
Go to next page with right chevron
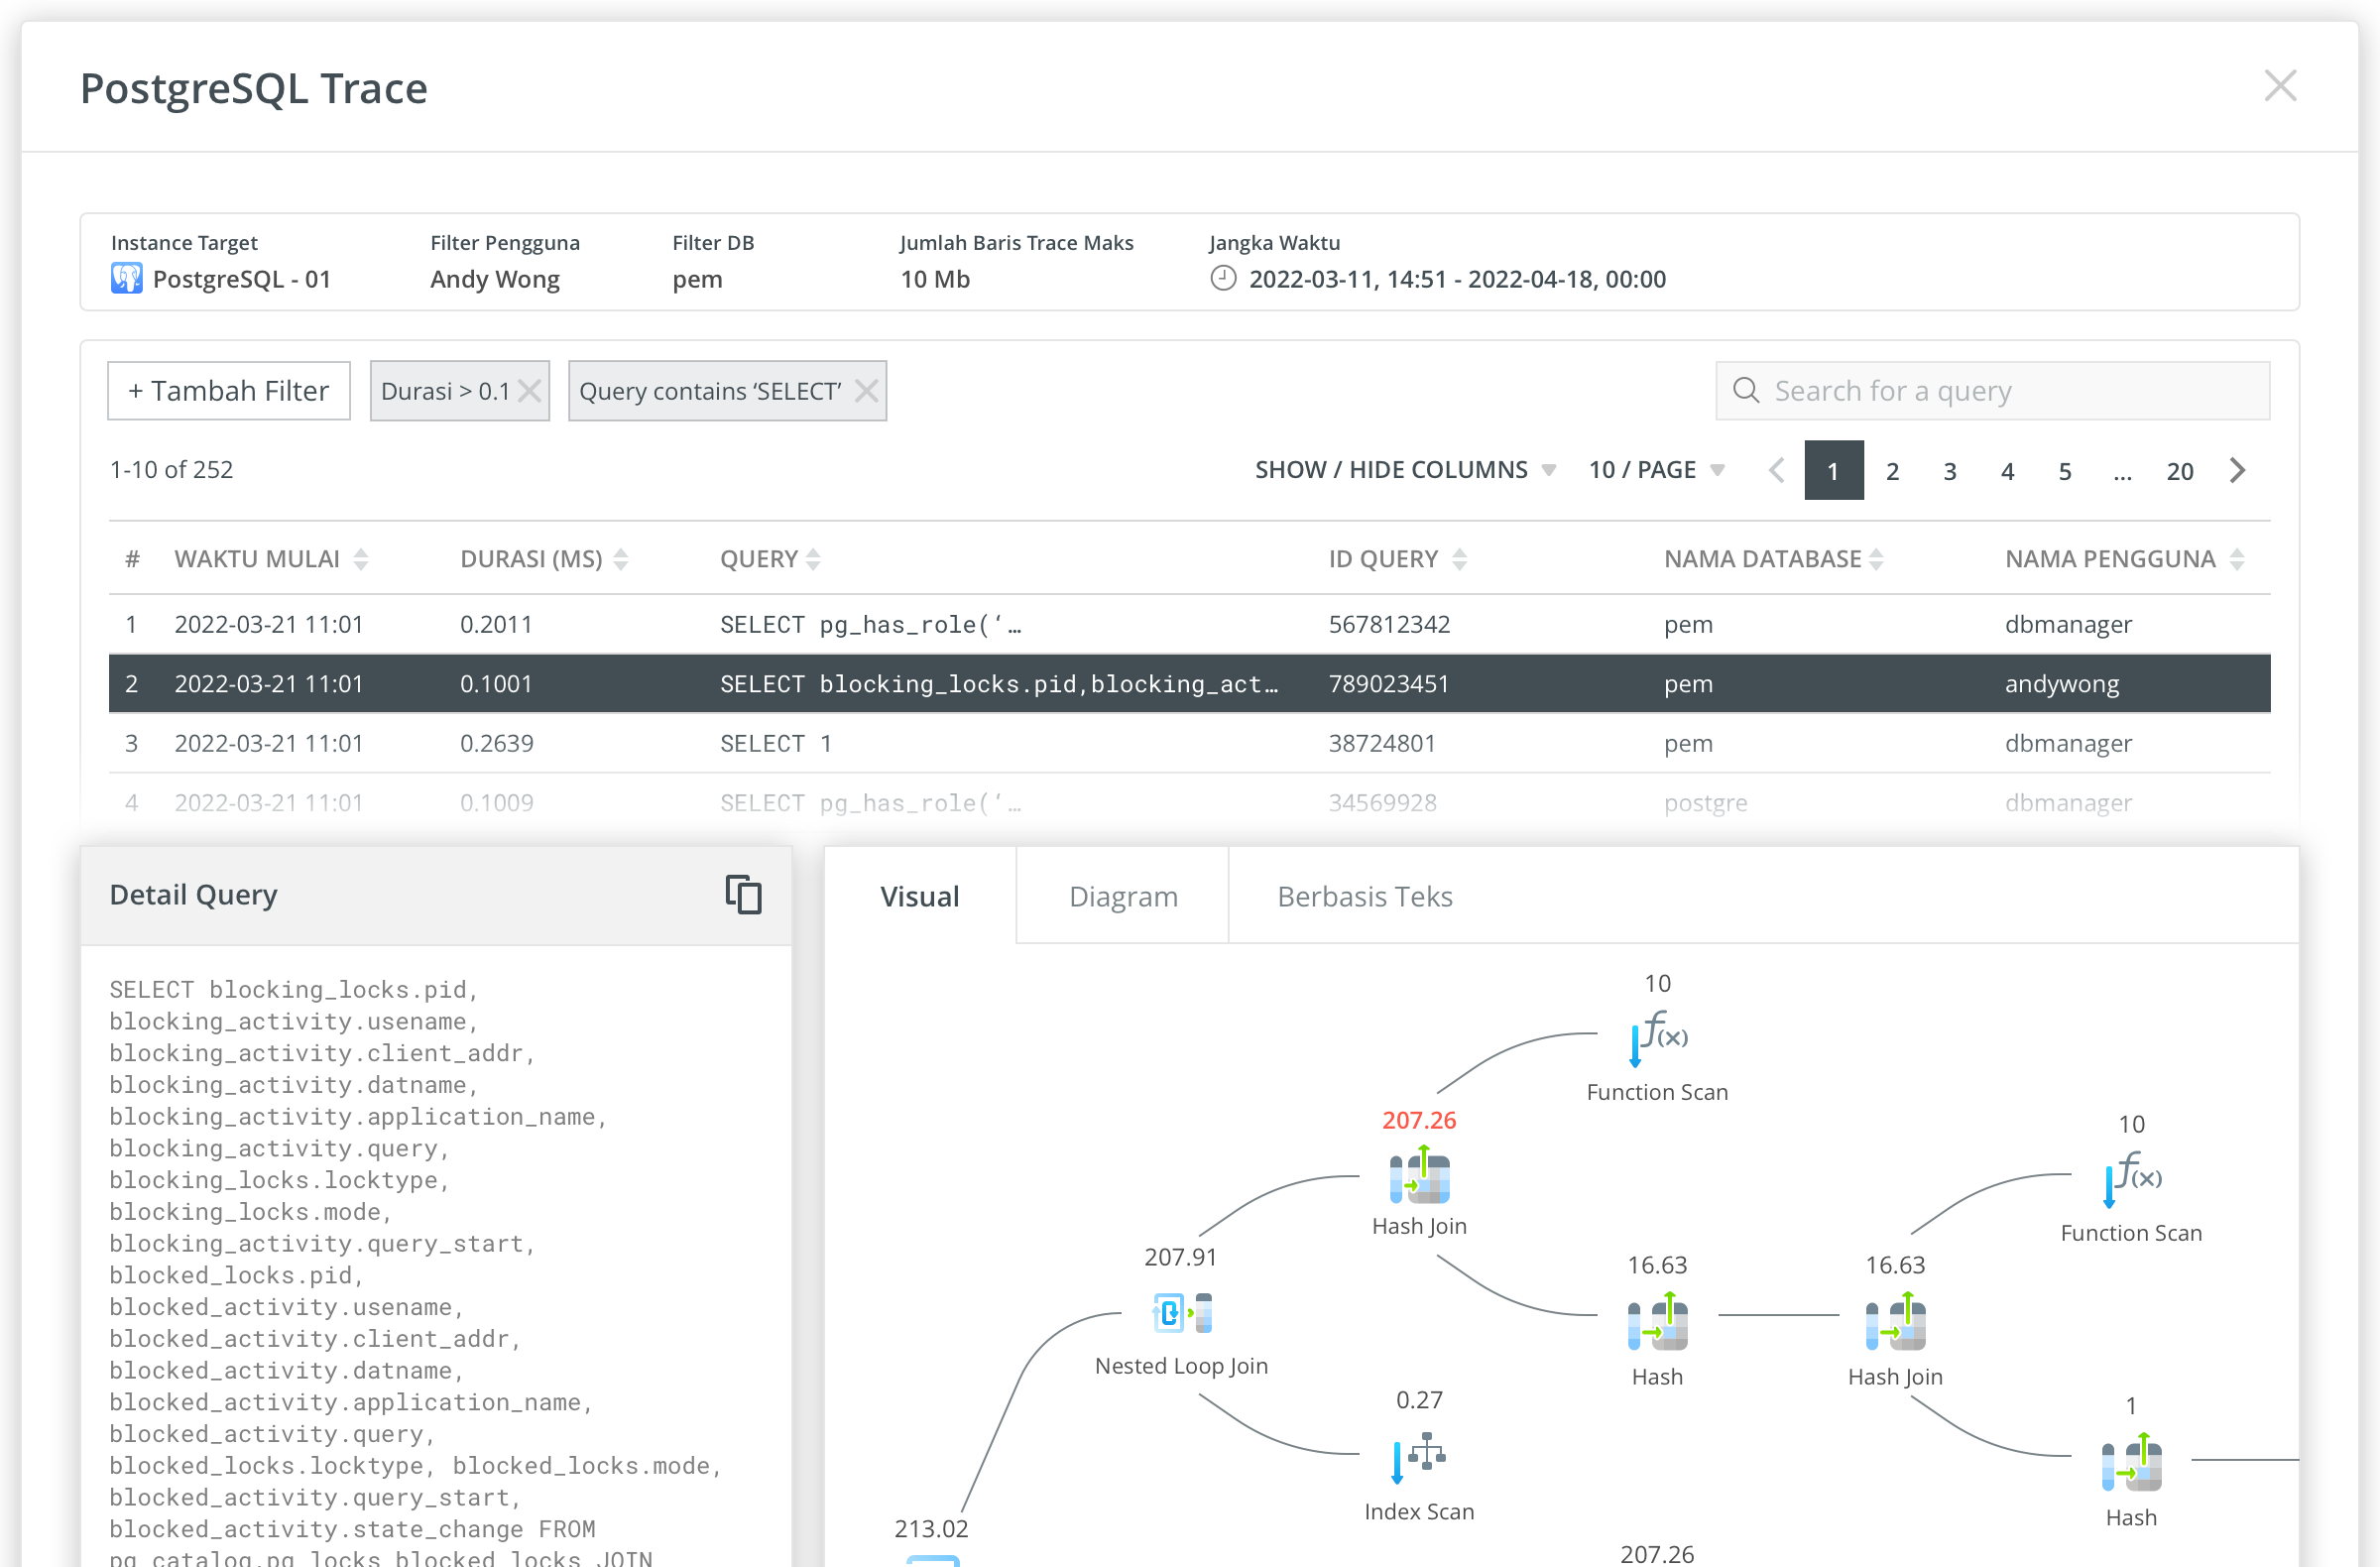coord(2238,470)
